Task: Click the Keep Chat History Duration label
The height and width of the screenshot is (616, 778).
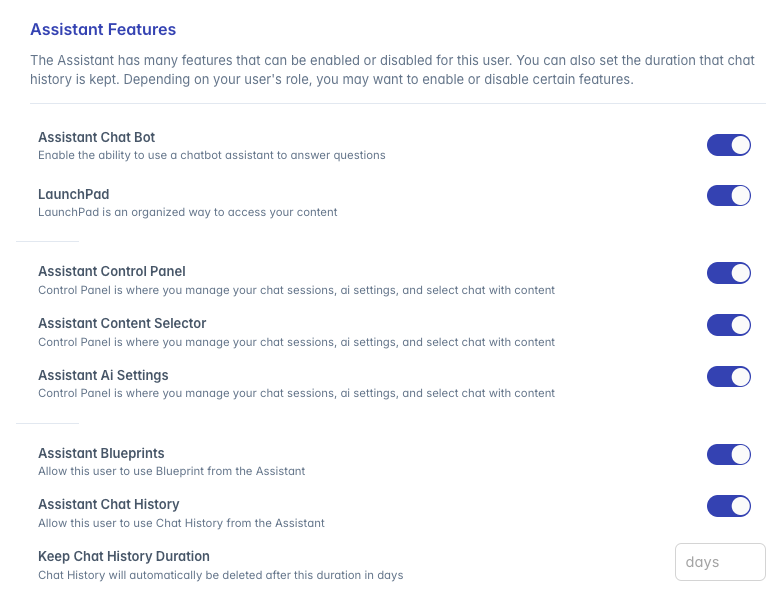Action: click(x=124, y=556)
